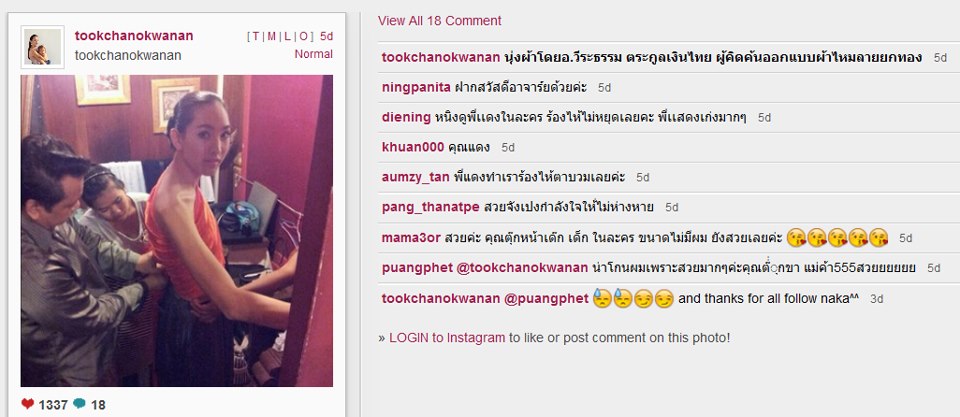960x417 pixels.
Task: Open khuan000 commenter profile
Action: coord(413,148)
